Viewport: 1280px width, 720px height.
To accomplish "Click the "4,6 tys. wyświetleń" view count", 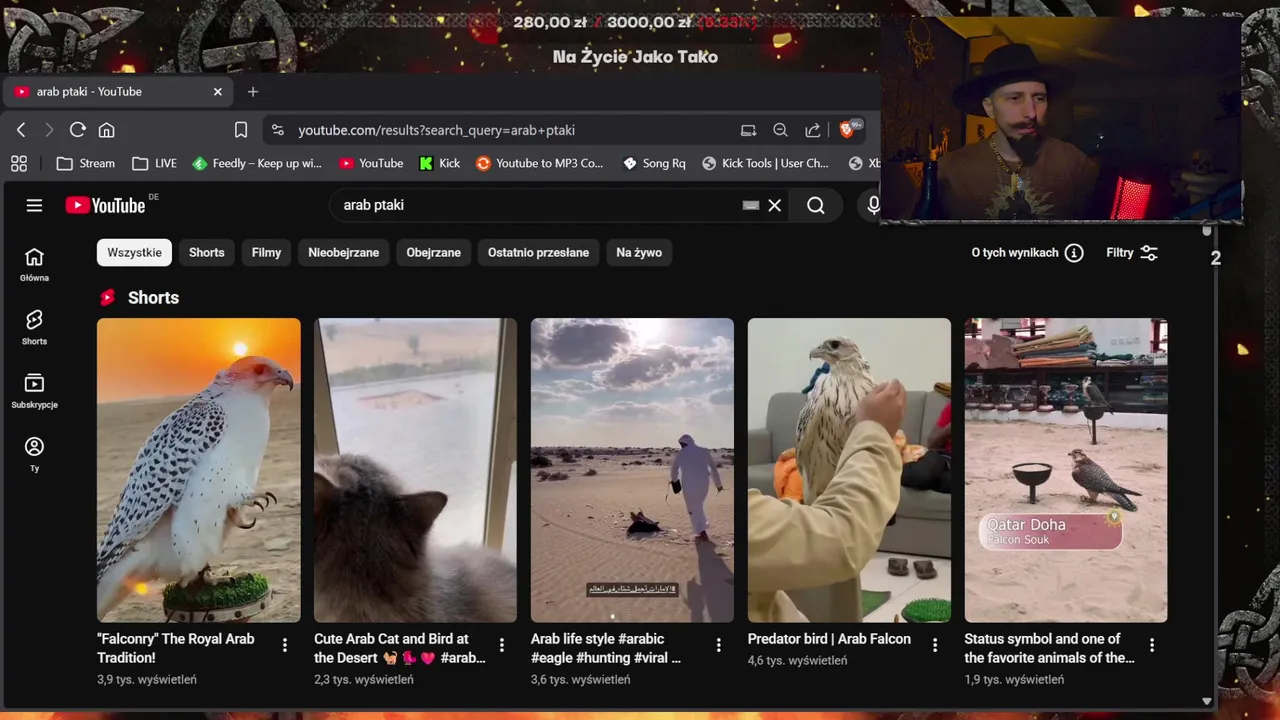I will (797, 661).
